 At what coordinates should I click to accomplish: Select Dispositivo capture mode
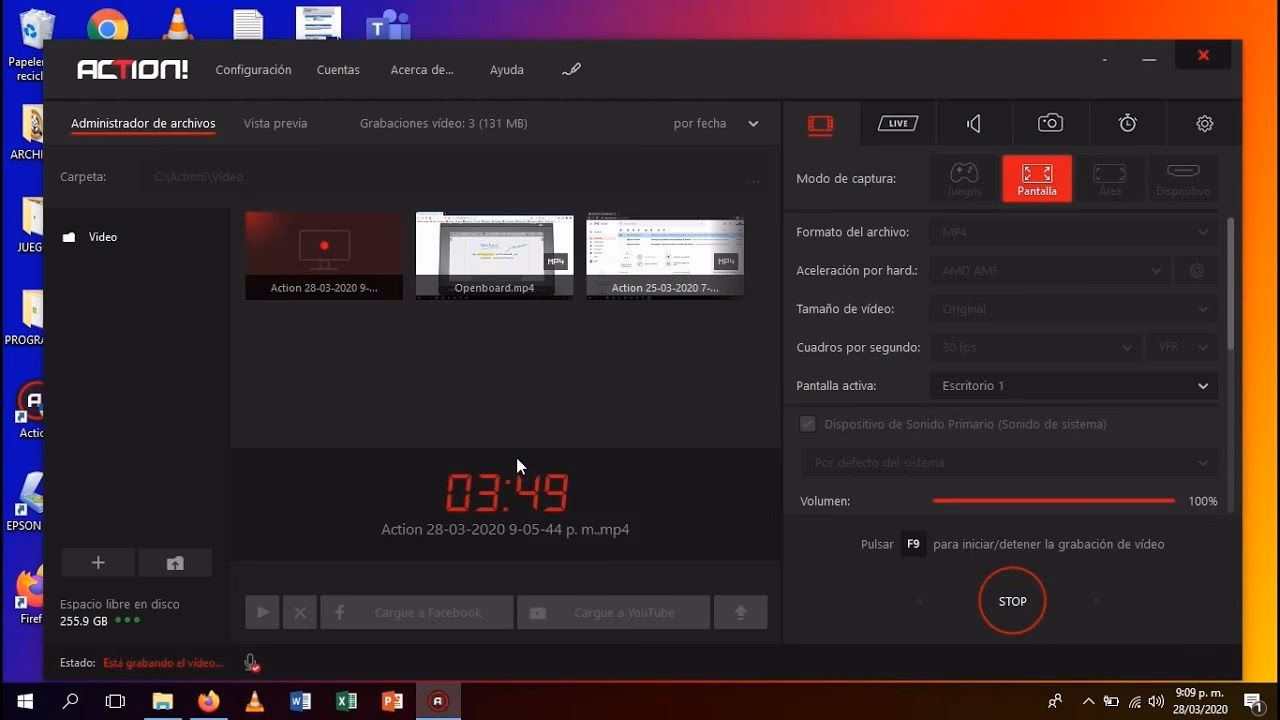(1183, 179)
